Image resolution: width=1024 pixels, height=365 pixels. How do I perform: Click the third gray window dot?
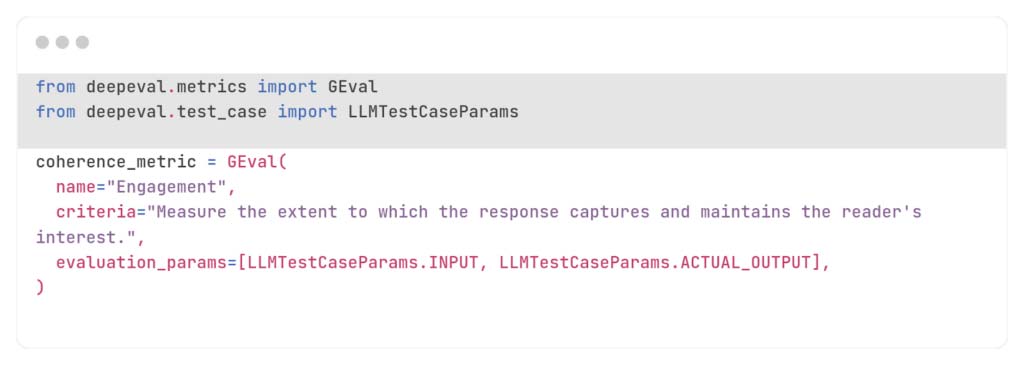point(82,42)
